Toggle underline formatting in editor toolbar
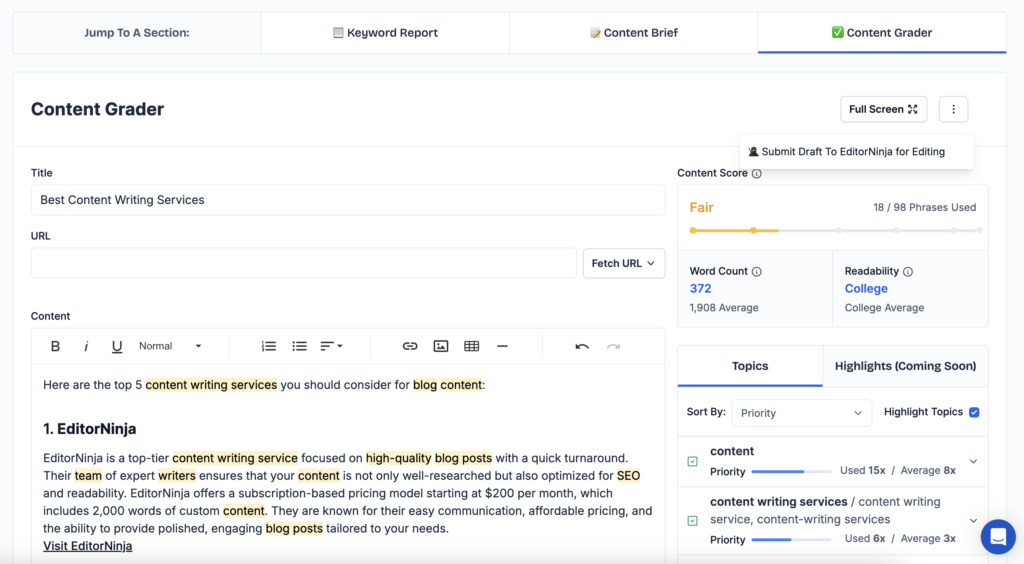Image resolution: width=1024 pixels, height=564 pixels. click(x=117, y=346)
